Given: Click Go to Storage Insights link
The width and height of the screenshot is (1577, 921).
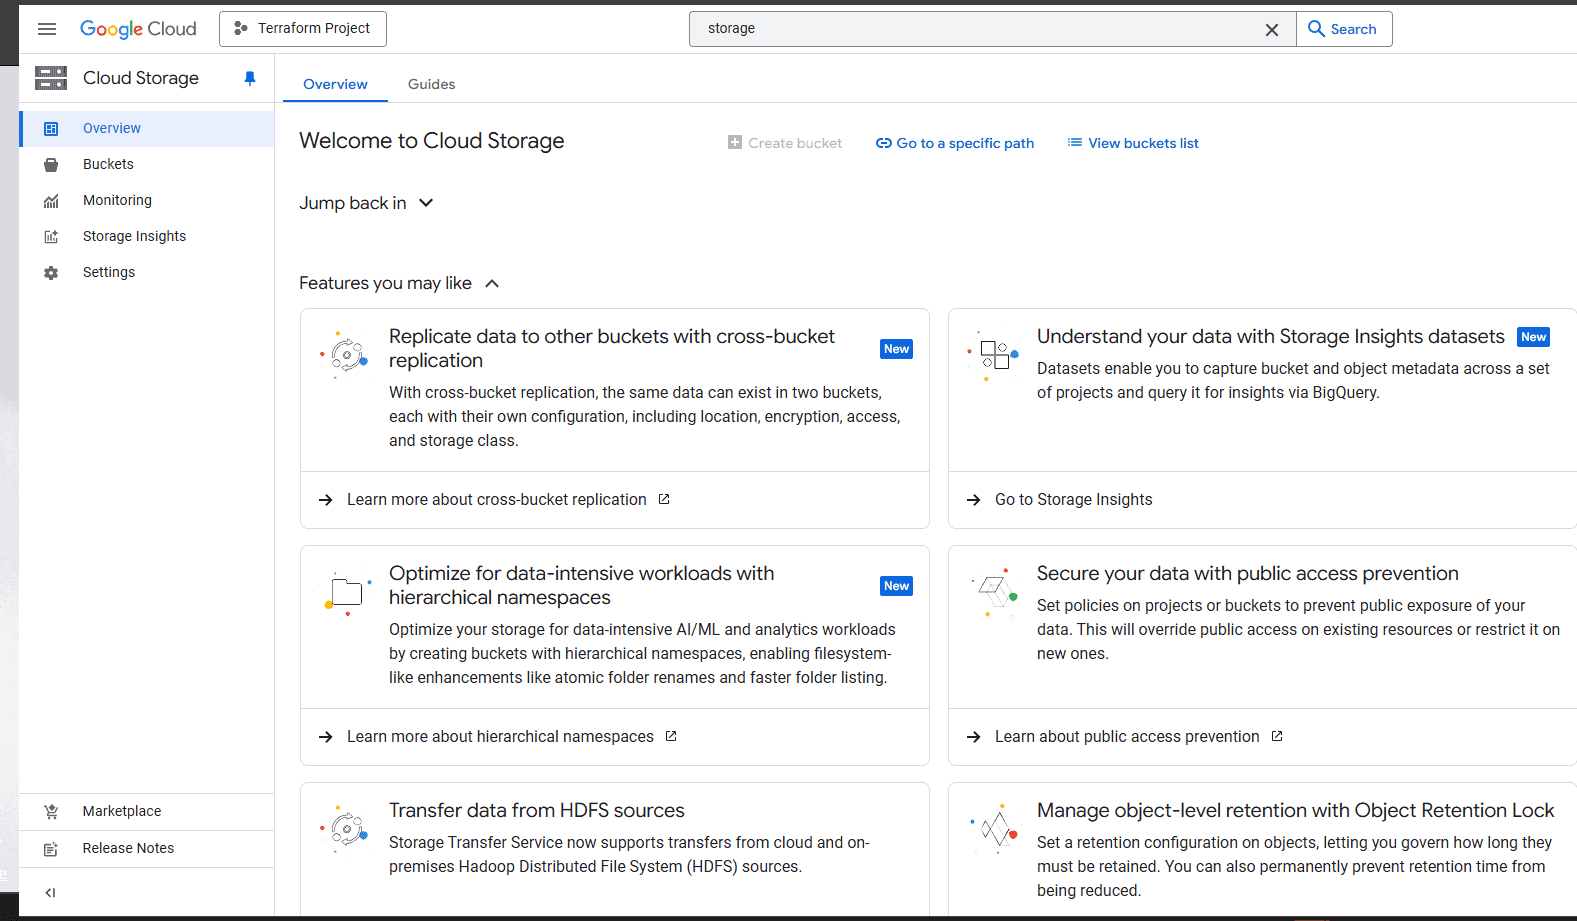Looking at the screenshot, I should pyautogui.click(x=1073, y=500).
